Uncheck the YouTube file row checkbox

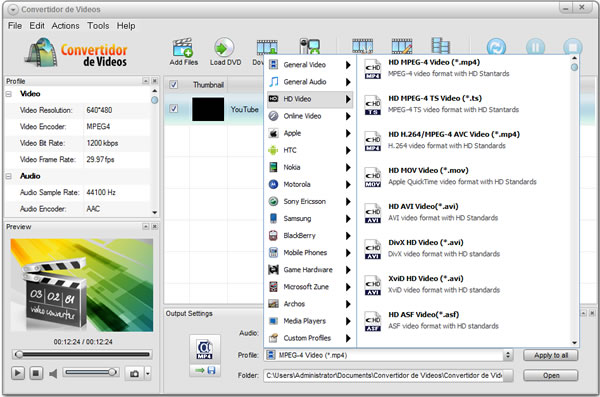click(x=174, y=109)
